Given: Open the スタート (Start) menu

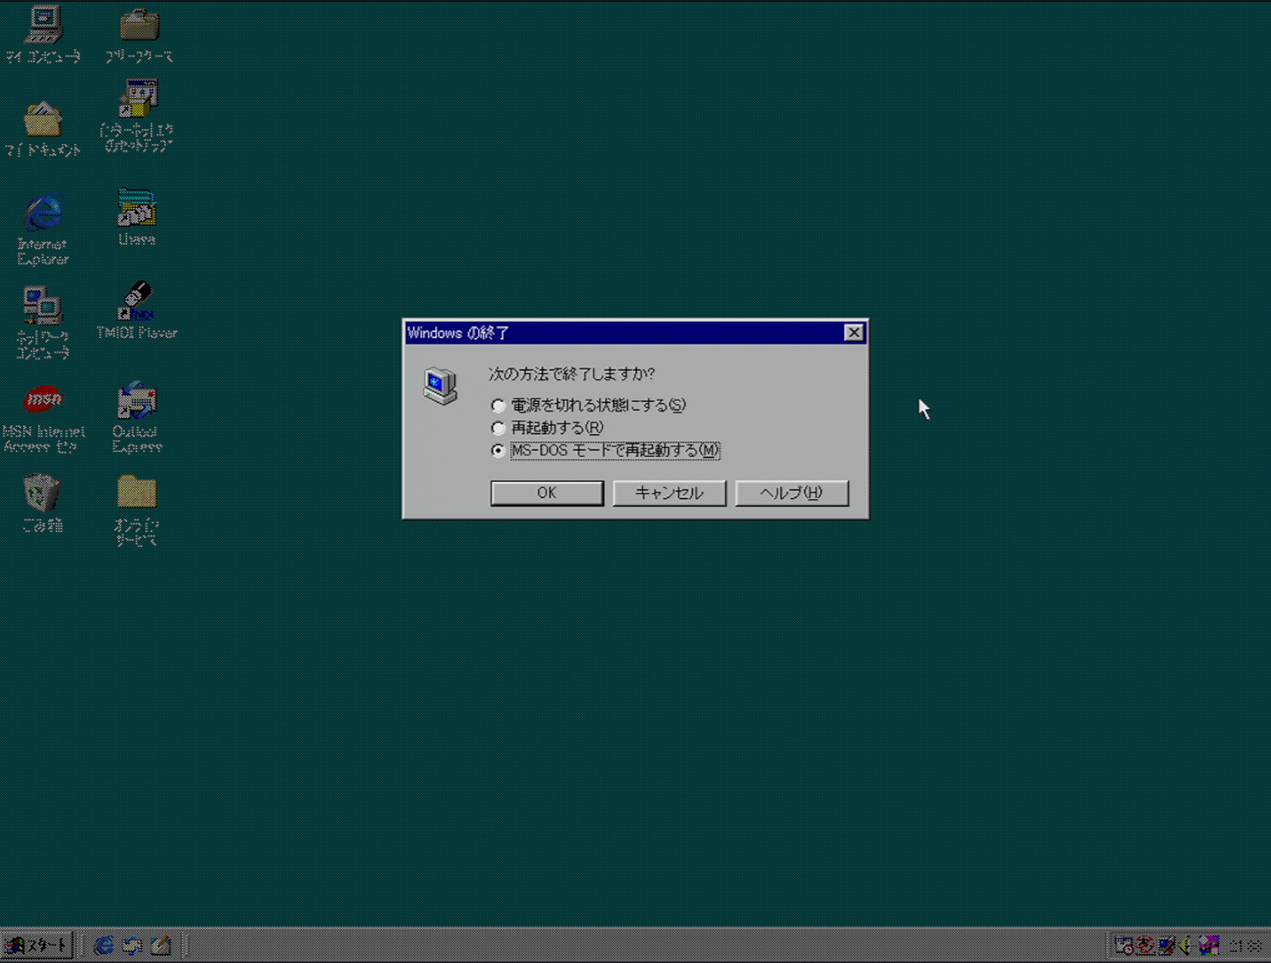Looking at the screenshot, I should [37, 945].
